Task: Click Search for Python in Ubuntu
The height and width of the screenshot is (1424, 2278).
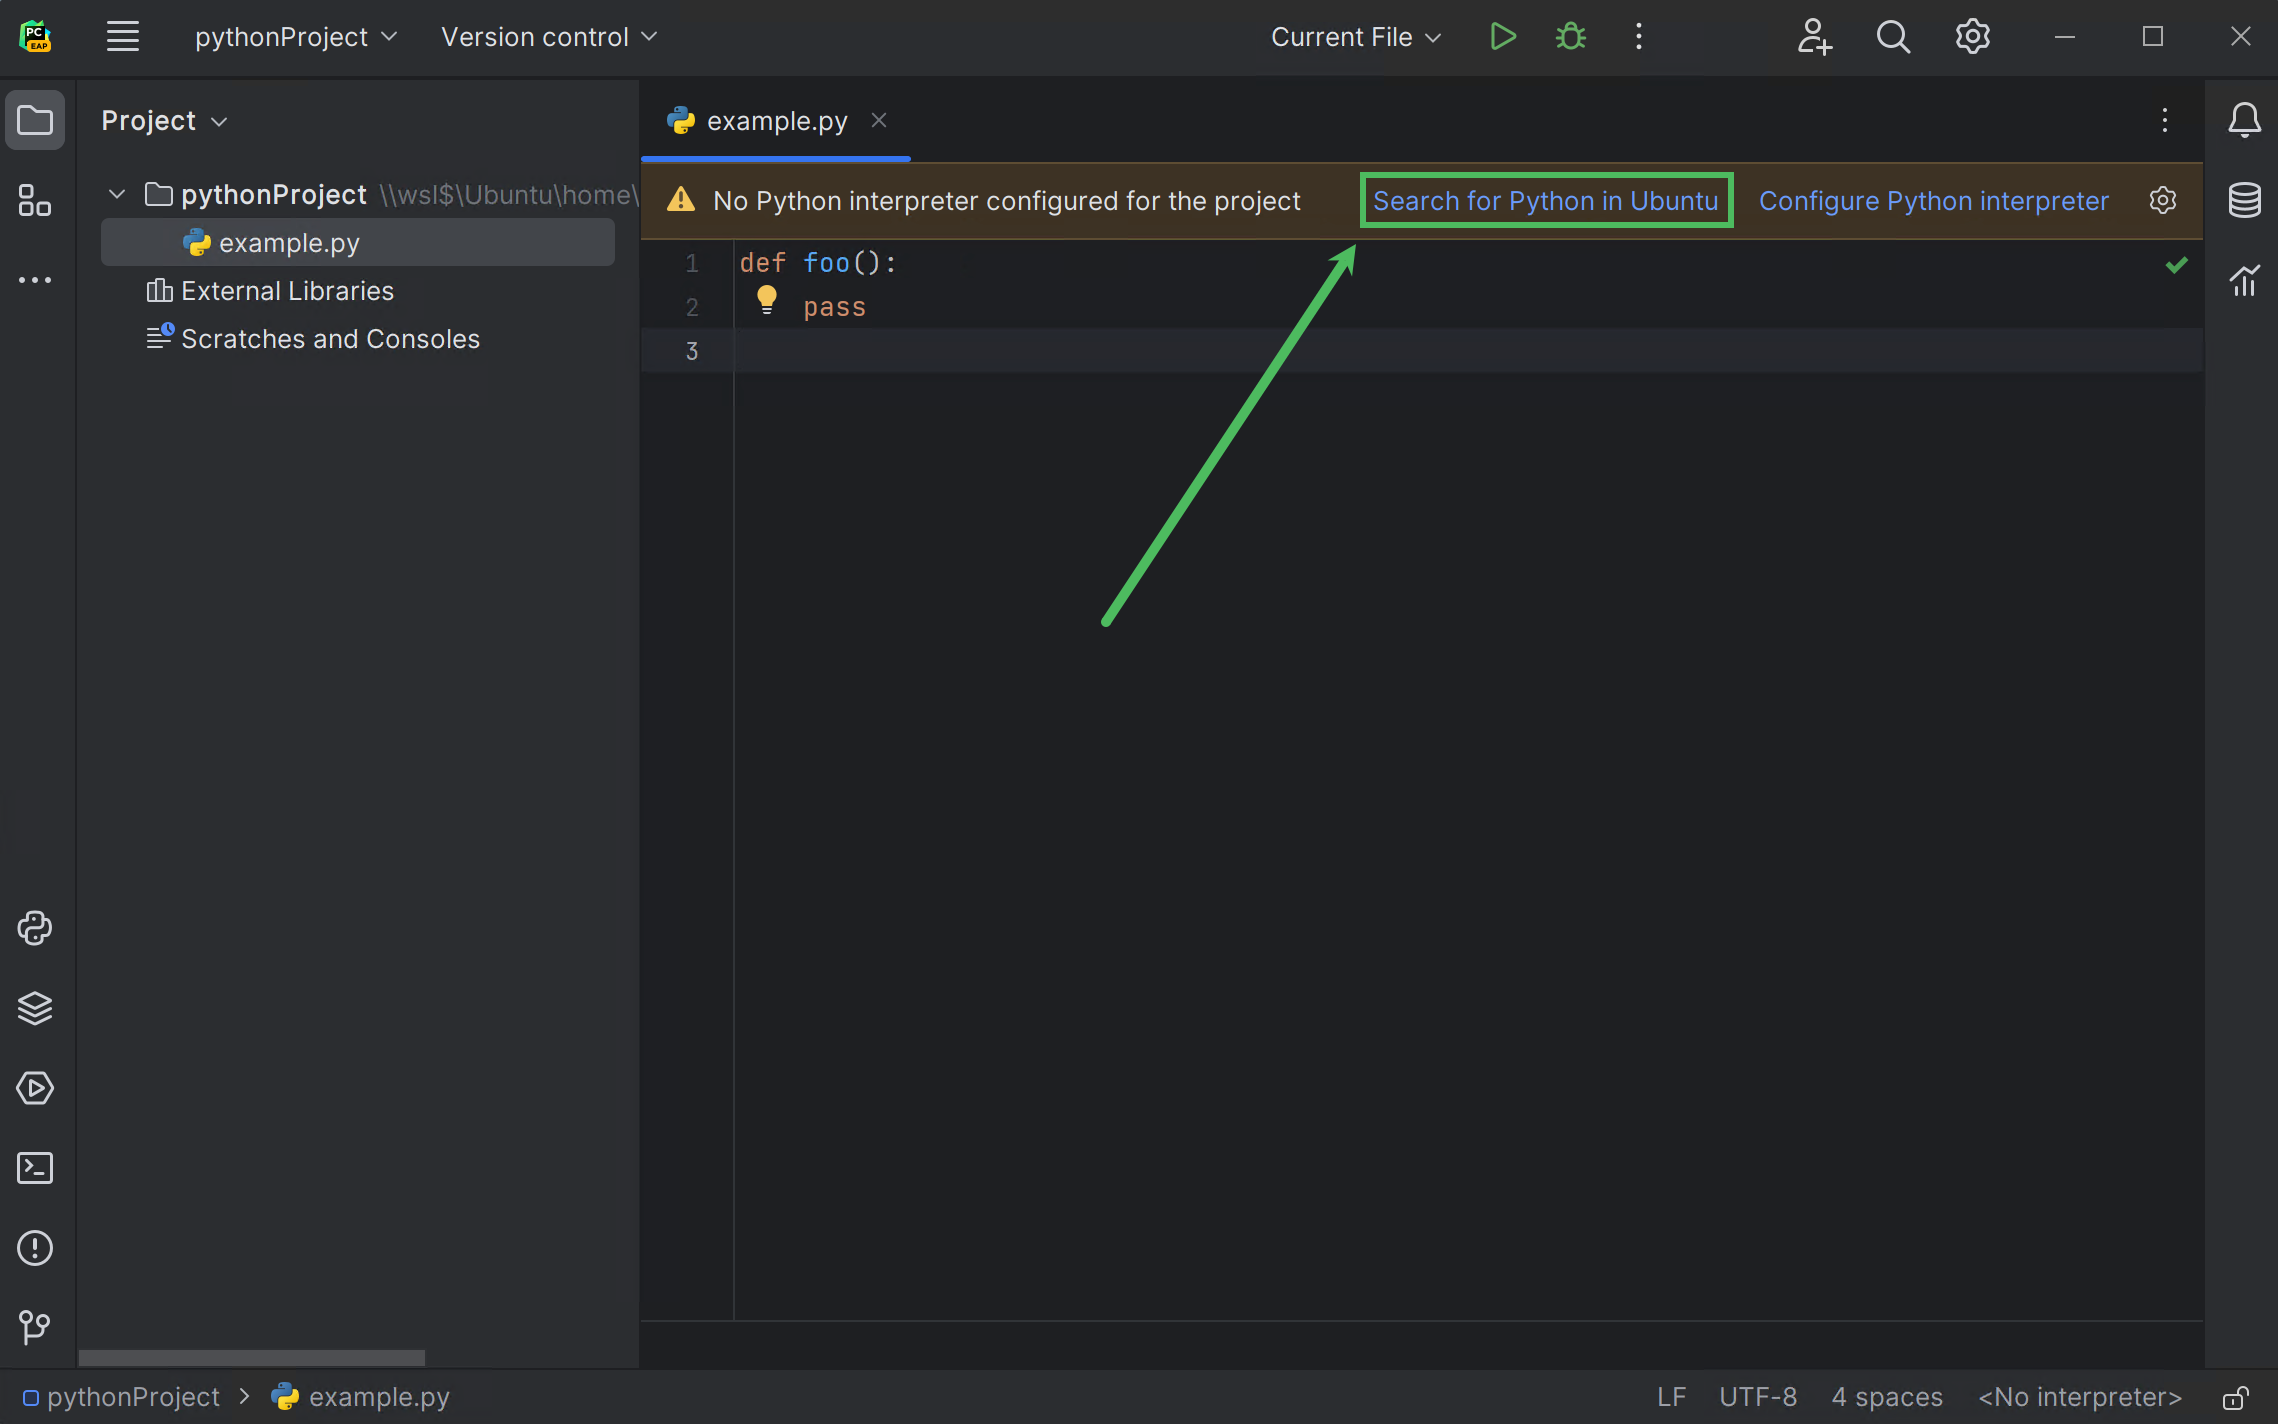Action: [1545, 200]
